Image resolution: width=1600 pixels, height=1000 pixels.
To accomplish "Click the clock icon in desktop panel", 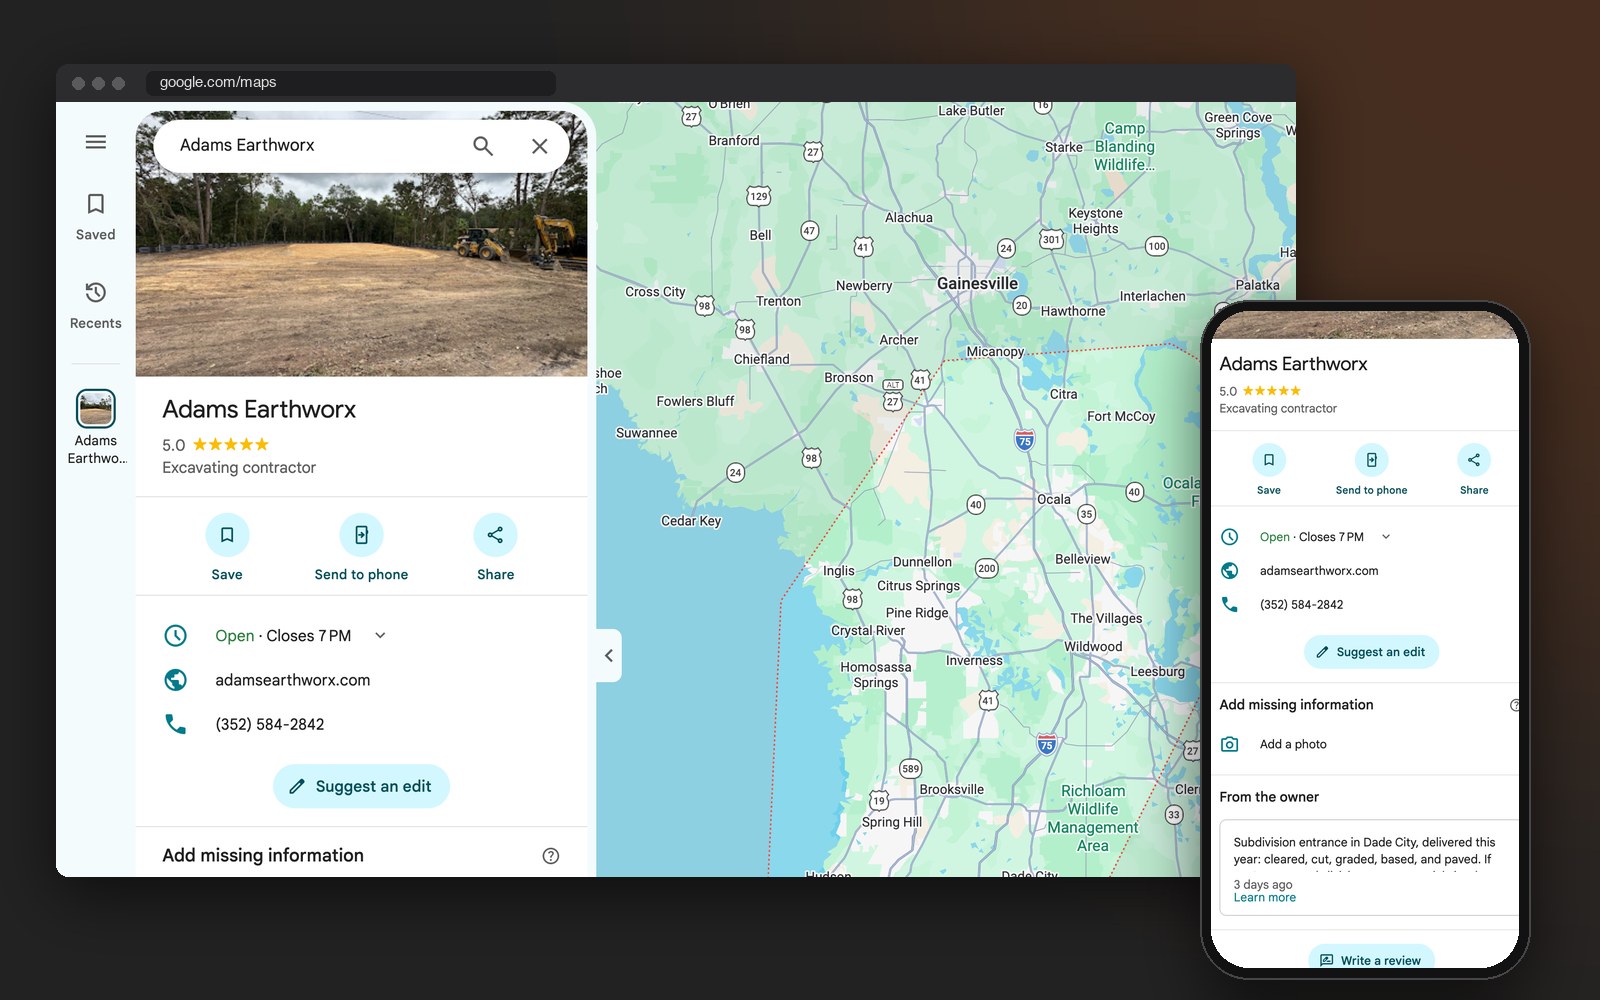I will [x=175, y=636].
